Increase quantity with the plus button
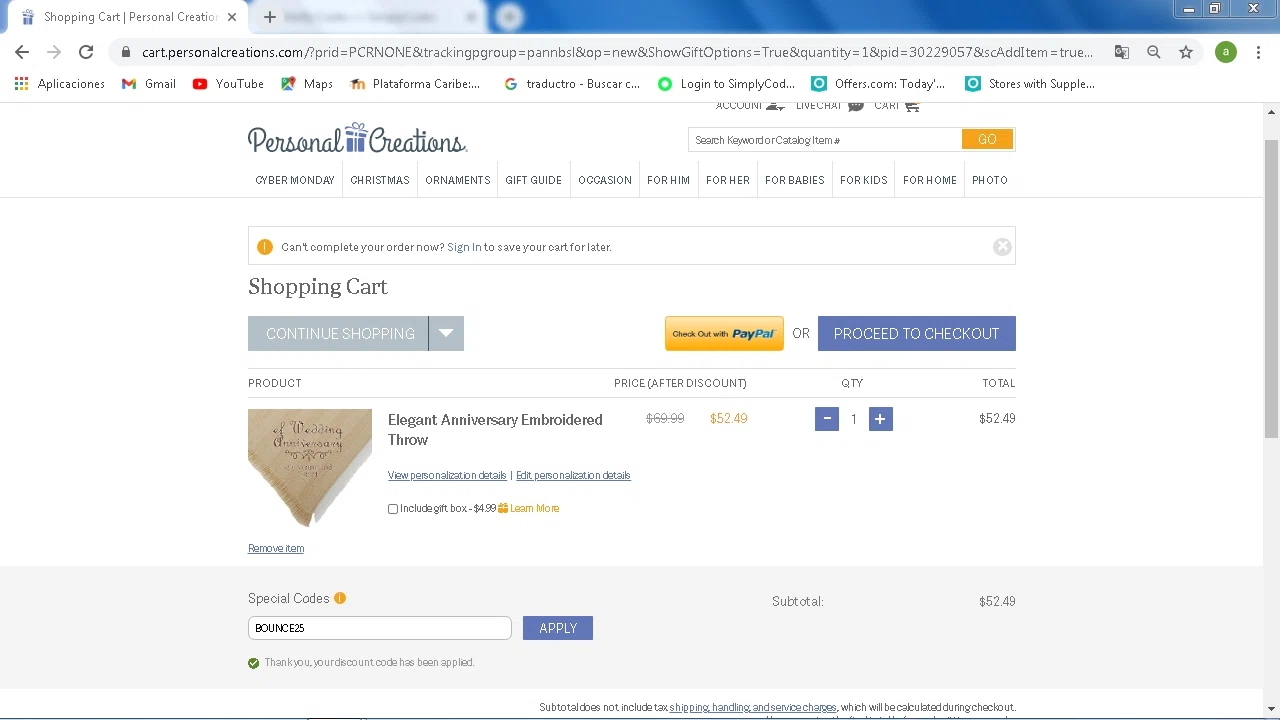 pyautogui.click(x=880, y=419)
